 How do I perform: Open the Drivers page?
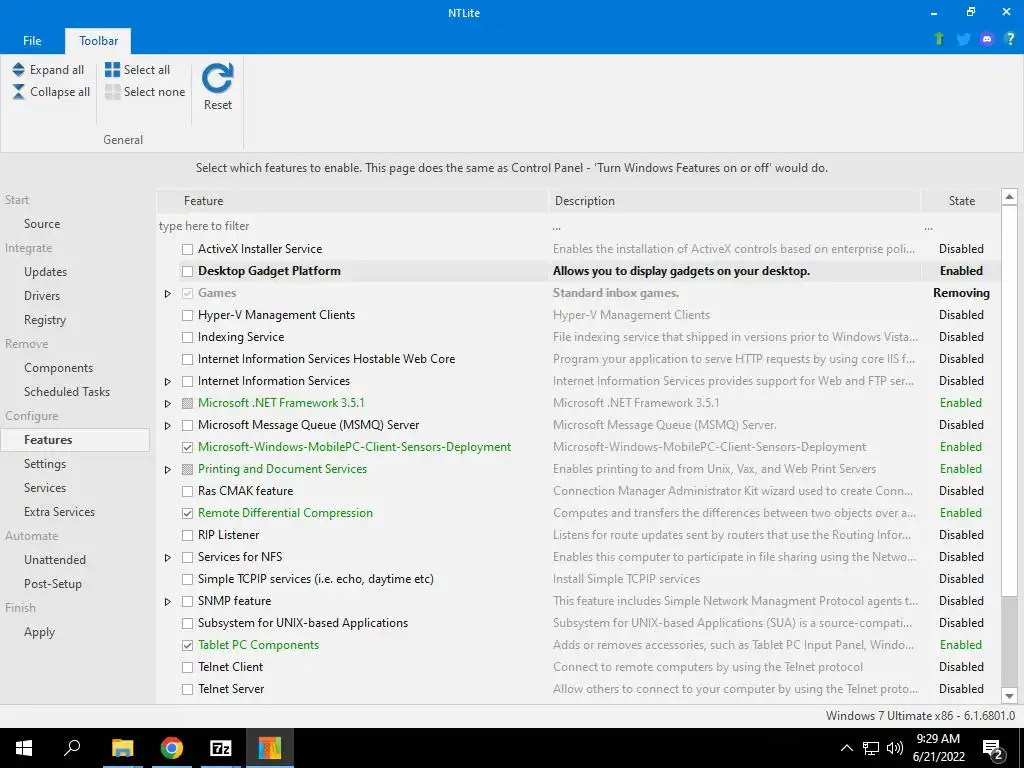(x=42, y=295)
